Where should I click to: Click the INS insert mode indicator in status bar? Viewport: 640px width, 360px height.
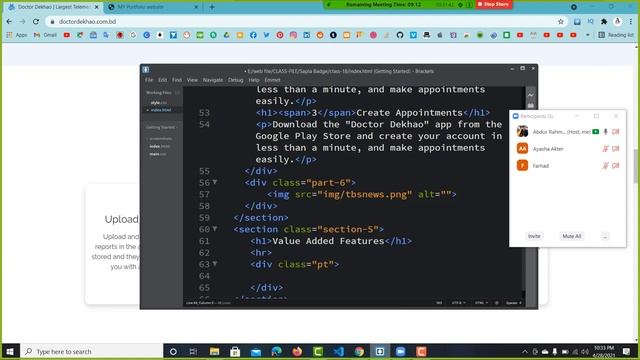pyautogui.click(x=439, y=303)
